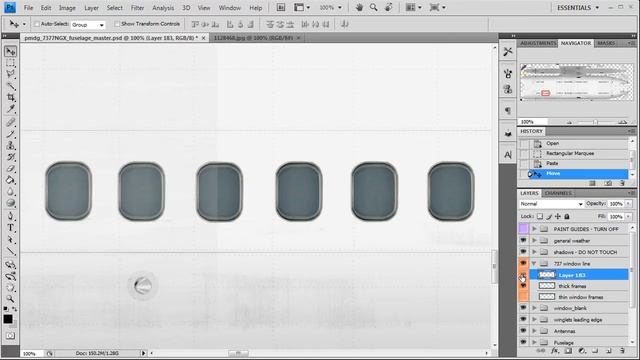Image resolution: width=640 pixels, height=360 pixels.
Task: Launch Bridge from the application bar
Action: tap(281, 7)
